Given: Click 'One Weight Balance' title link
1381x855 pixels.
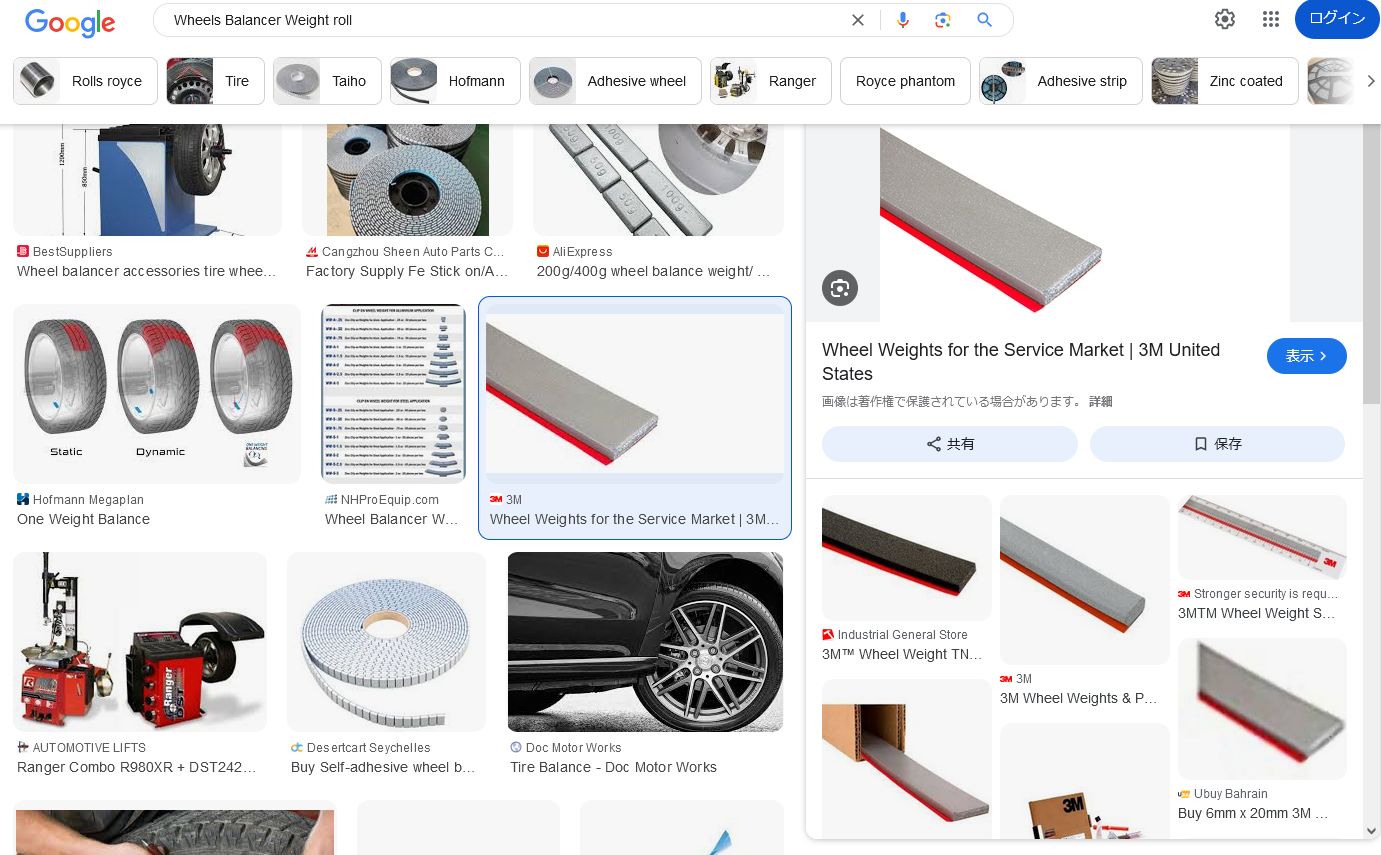Looking at the screenshot, I should (x=83, y=519).
